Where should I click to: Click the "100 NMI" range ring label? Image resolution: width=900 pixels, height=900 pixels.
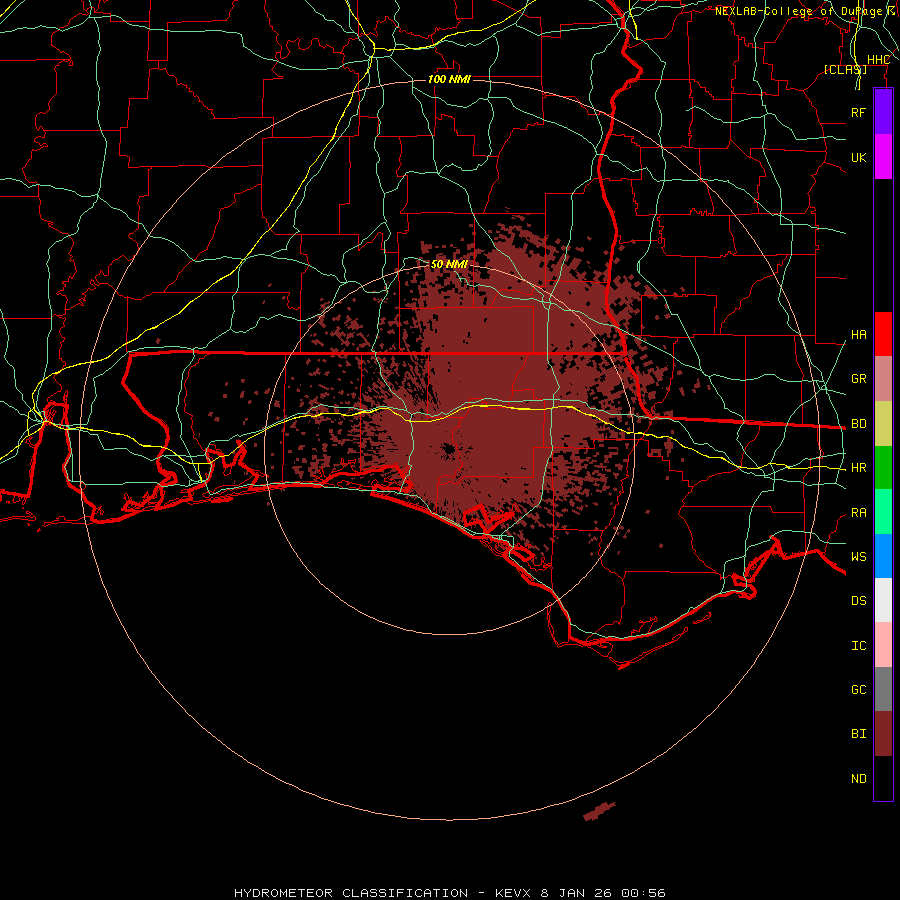[449, 79]
